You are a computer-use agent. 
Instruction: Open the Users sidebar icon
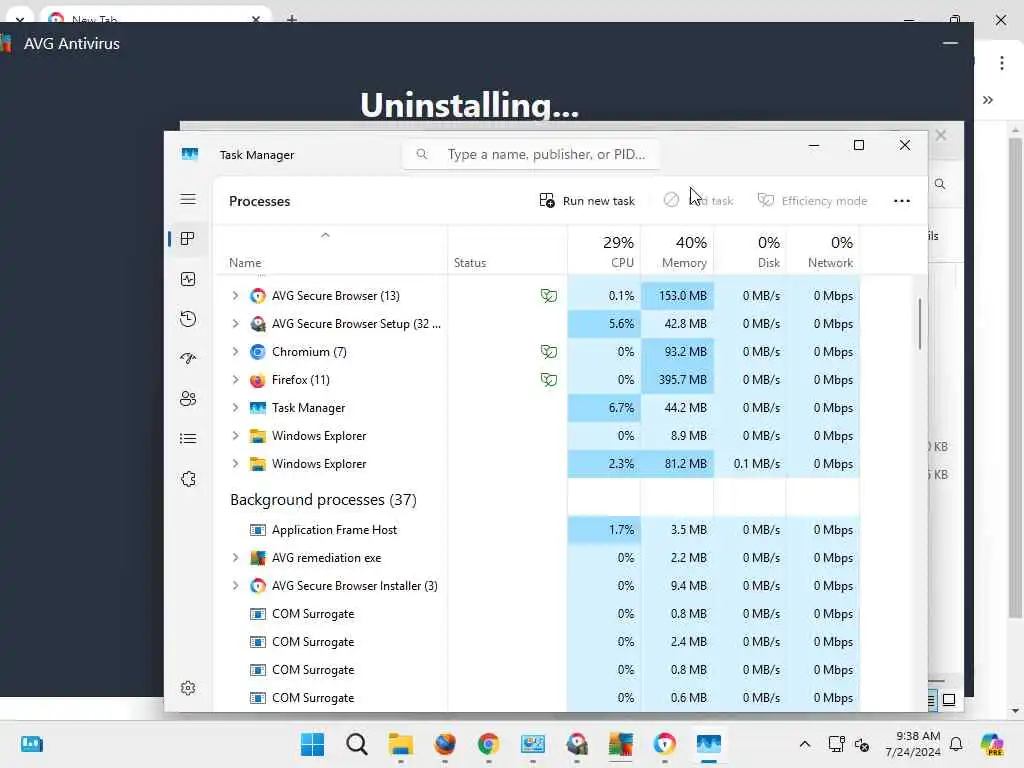(188, 398)
